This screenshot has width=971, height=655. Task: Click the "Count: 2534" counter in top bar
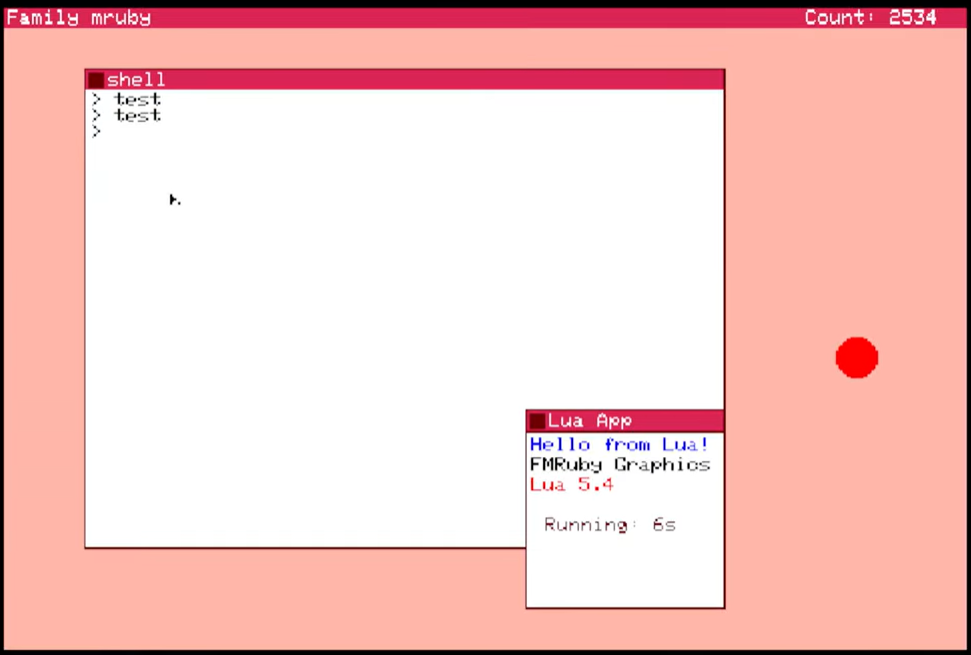point(870,17)
